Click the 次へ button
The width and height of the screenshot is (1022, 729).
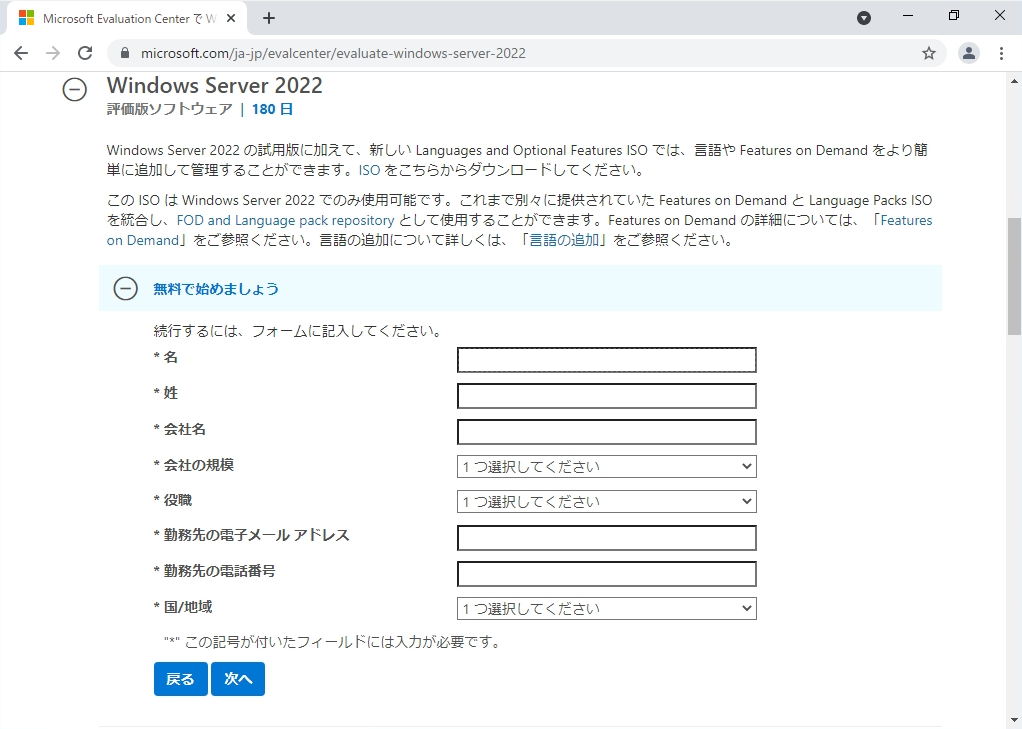pyautogui.click(x=238, y=679)
